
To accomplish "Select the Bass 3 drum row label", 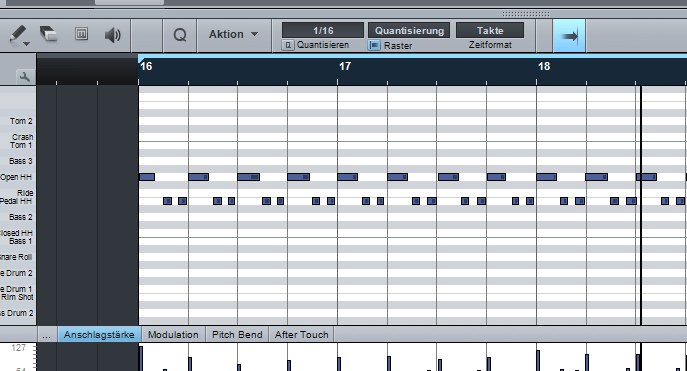I will (x=21, y=161).
